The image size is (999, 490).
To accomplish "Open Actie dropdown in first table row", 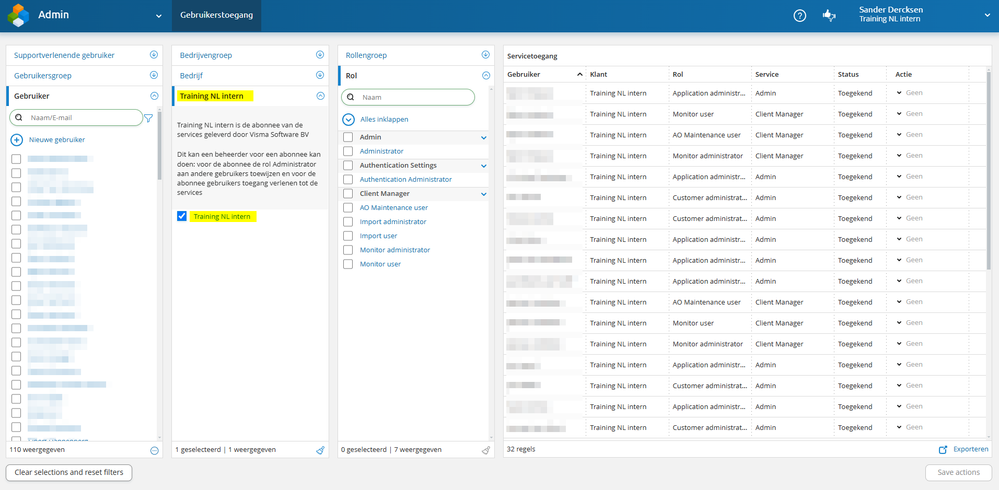I will click(x=899, y=93).
